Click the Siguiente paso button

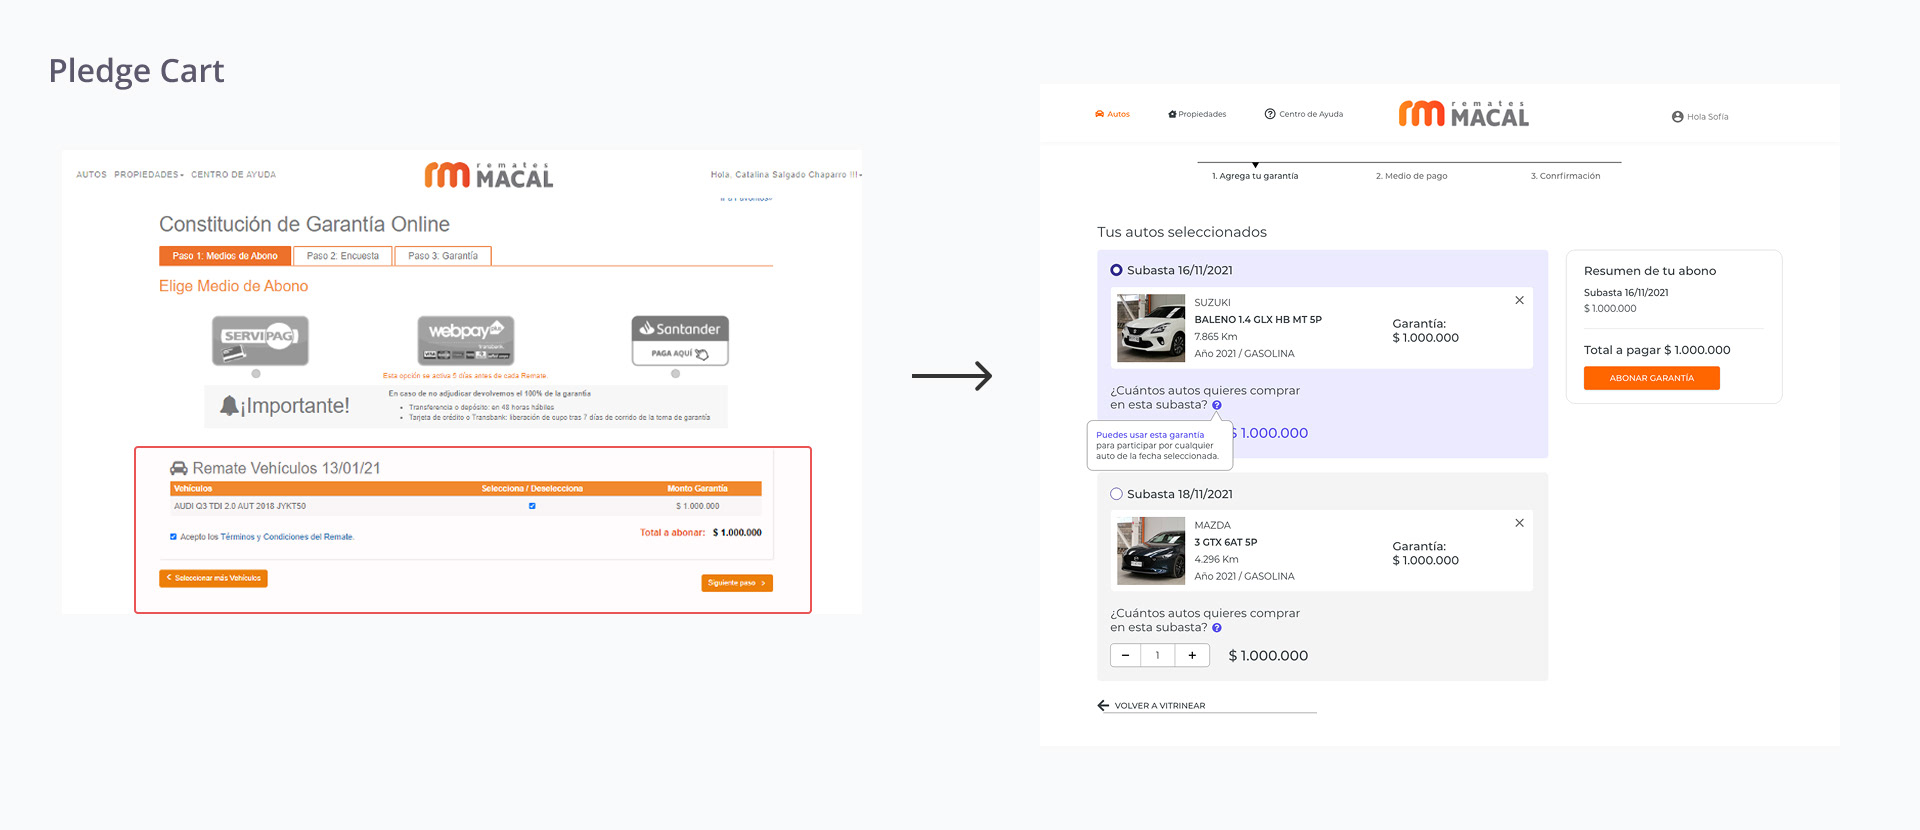point(736,583)
